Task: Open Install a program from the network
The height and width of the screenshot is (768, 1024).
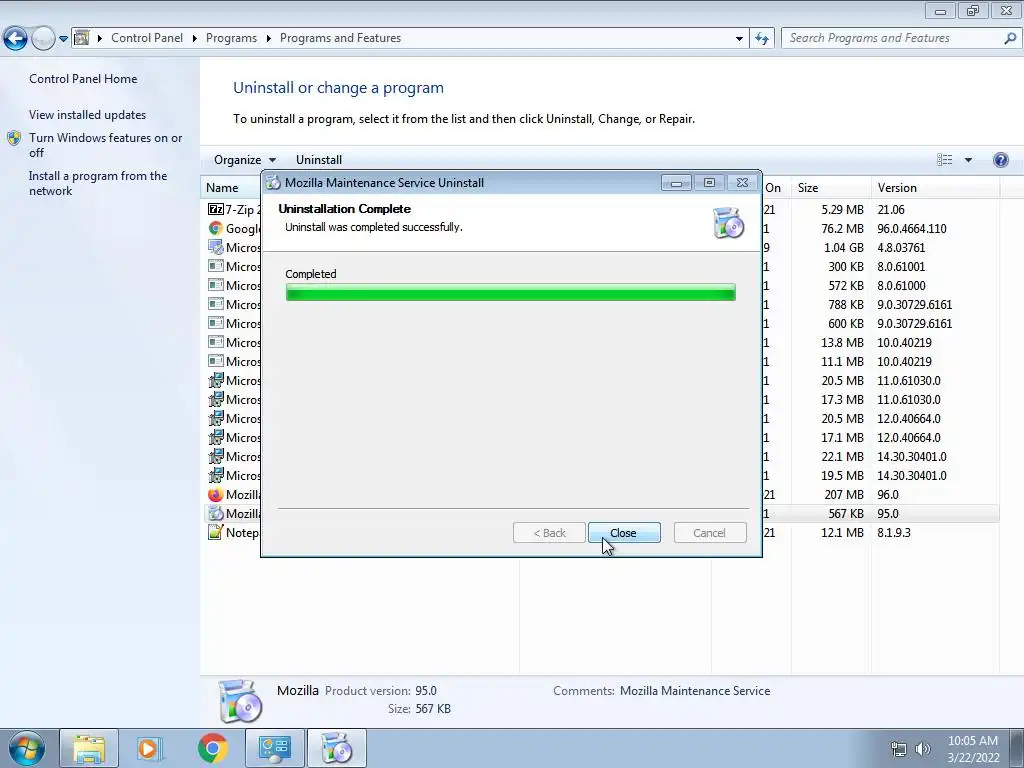Action: coord(98,184)
